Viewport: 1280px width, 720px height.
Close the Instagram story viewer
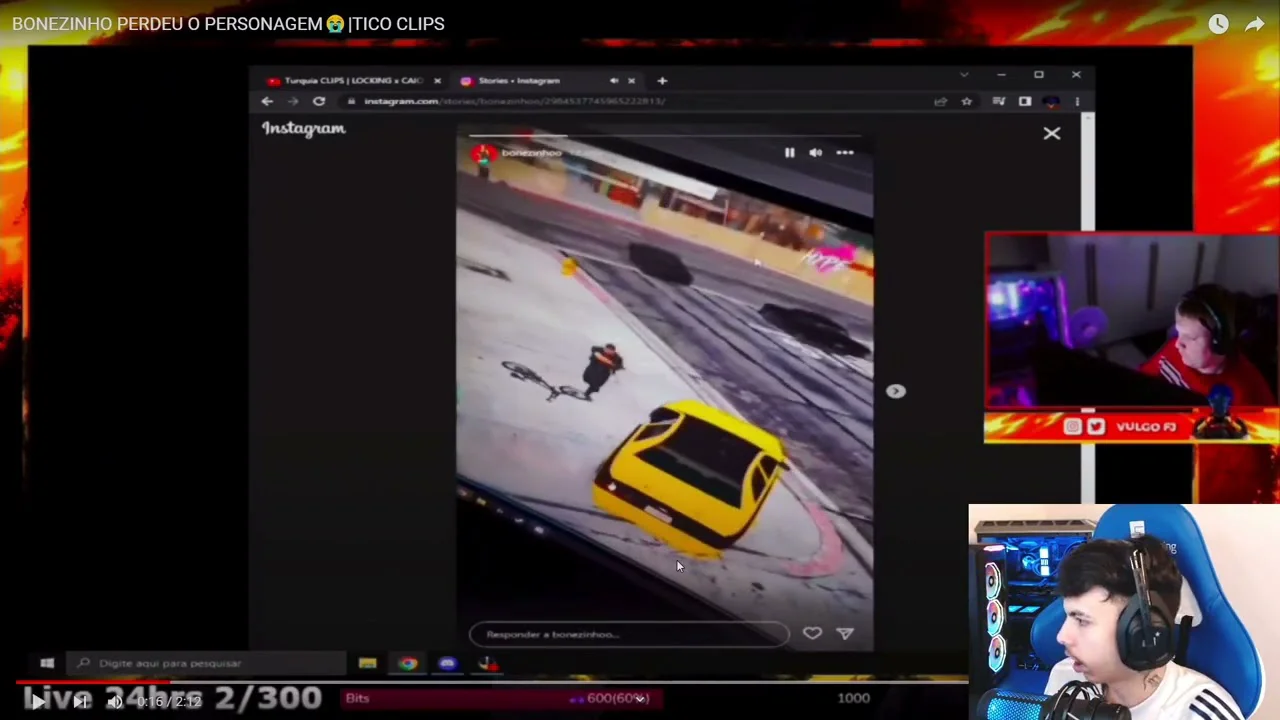click(x=1051, y=133)
